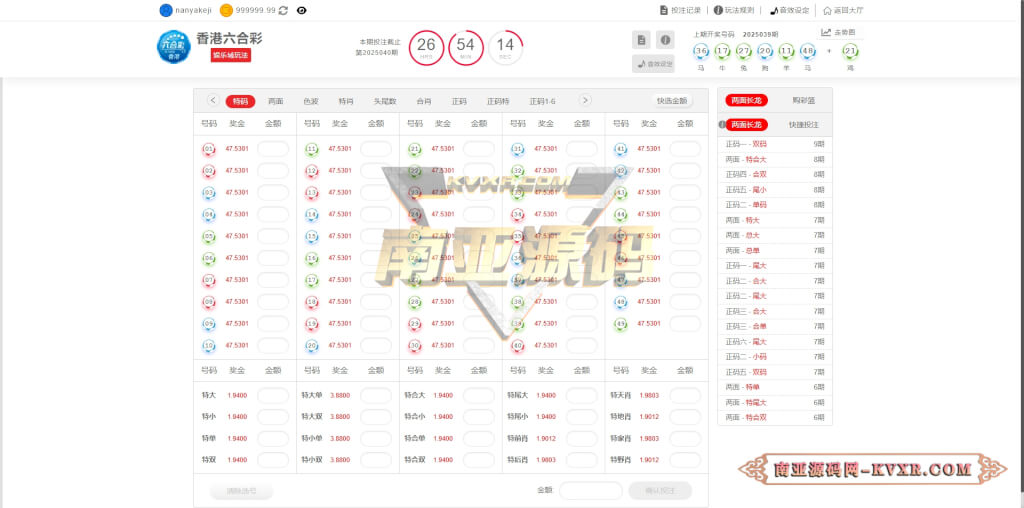Click previous draw ball 27
Image resolution: width=1024 pixels, height=508 pixels.
click(x=743, y=51)
